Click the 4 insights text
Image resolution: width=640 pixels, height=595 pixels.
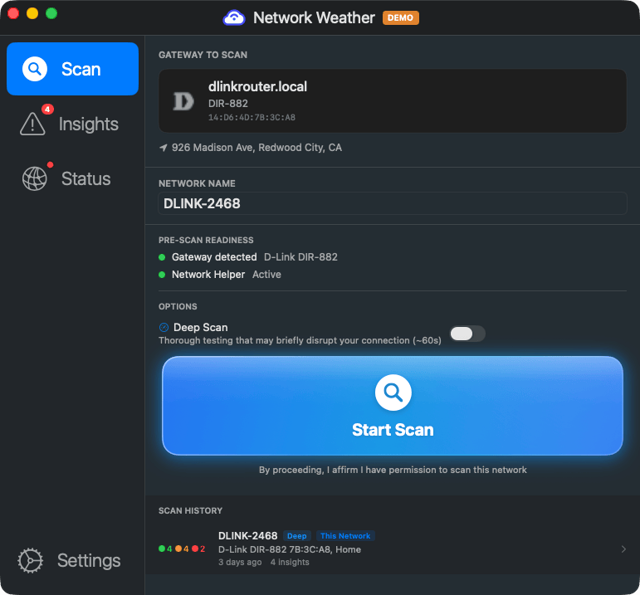pos(290,562)
